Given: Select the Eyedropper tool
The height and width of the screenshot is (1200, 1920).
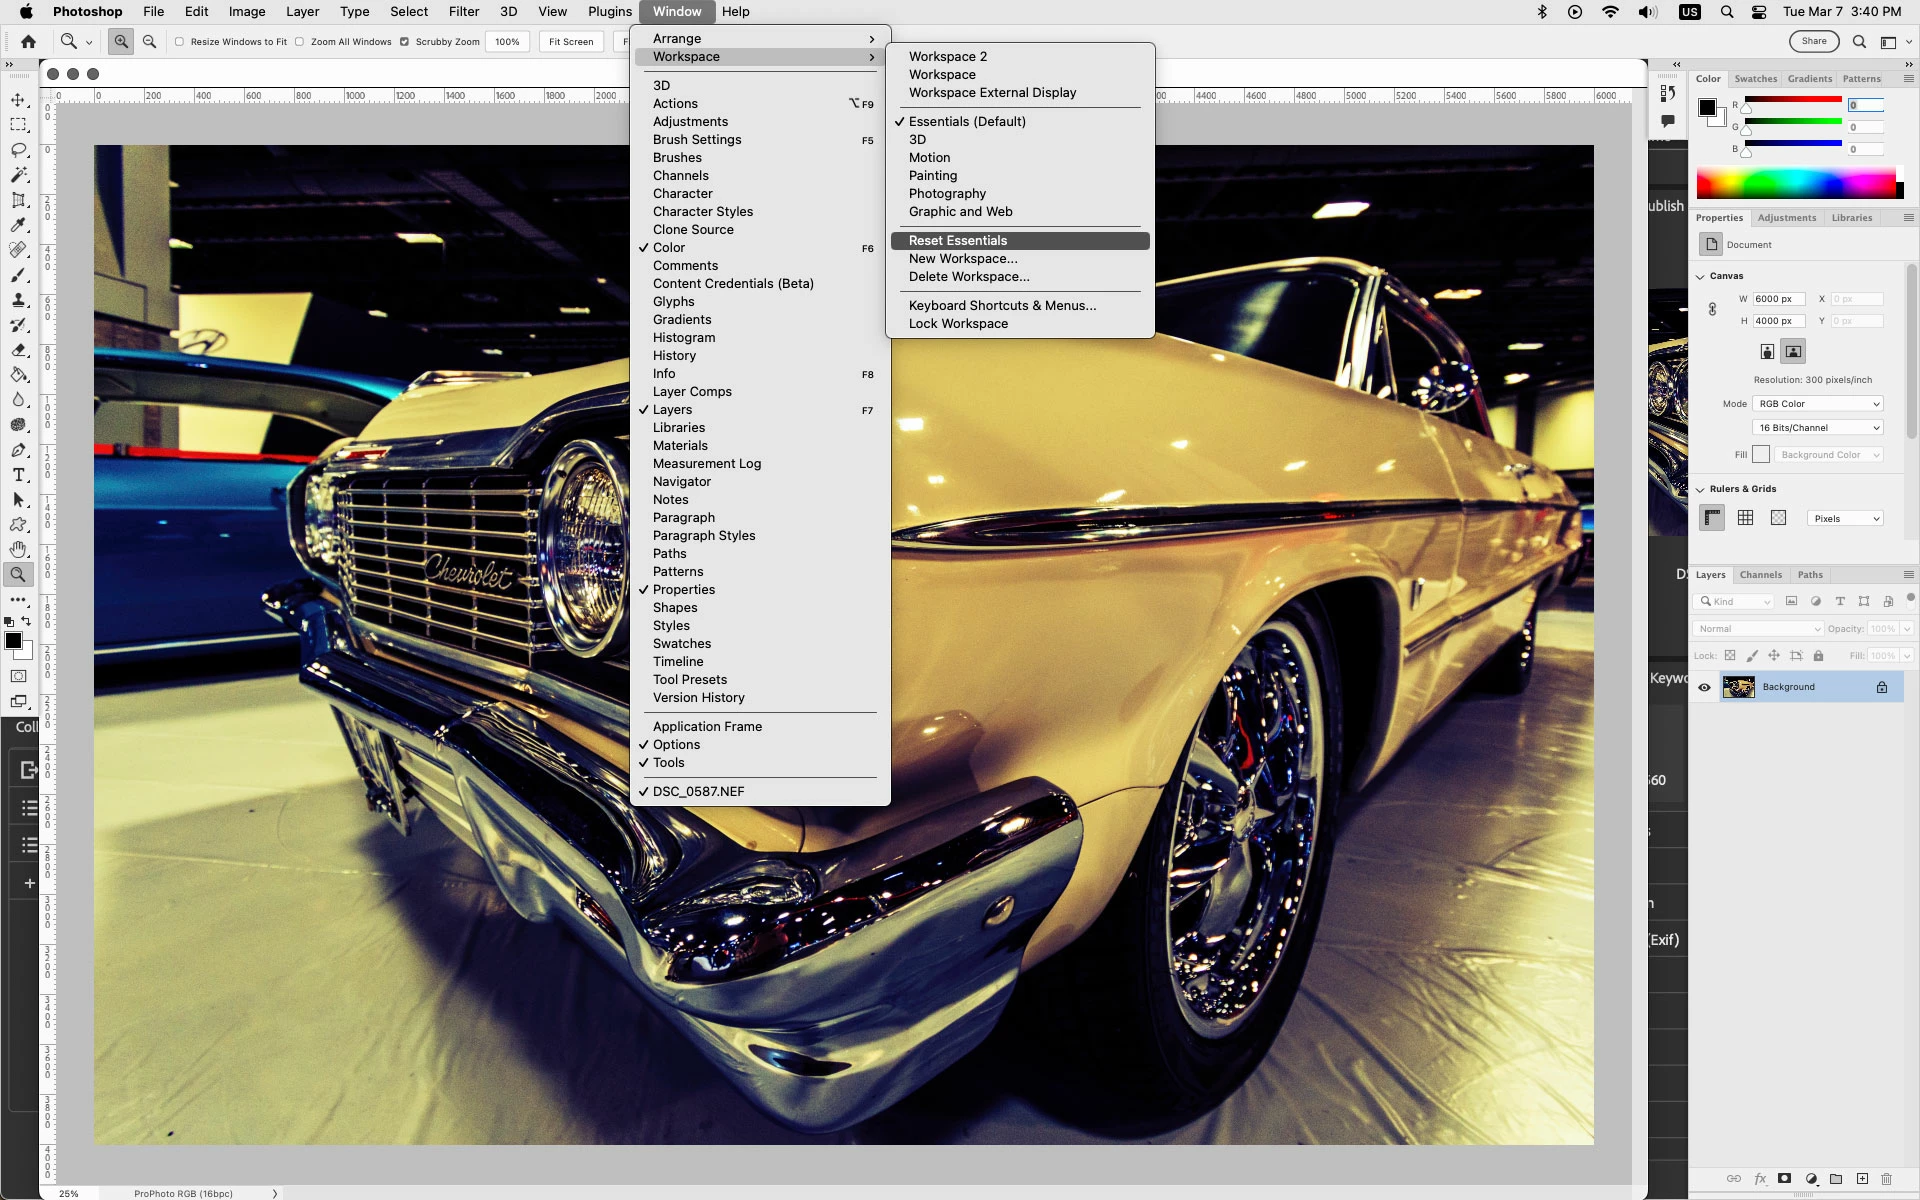Looking at the screenshot, I should [18, 225].
